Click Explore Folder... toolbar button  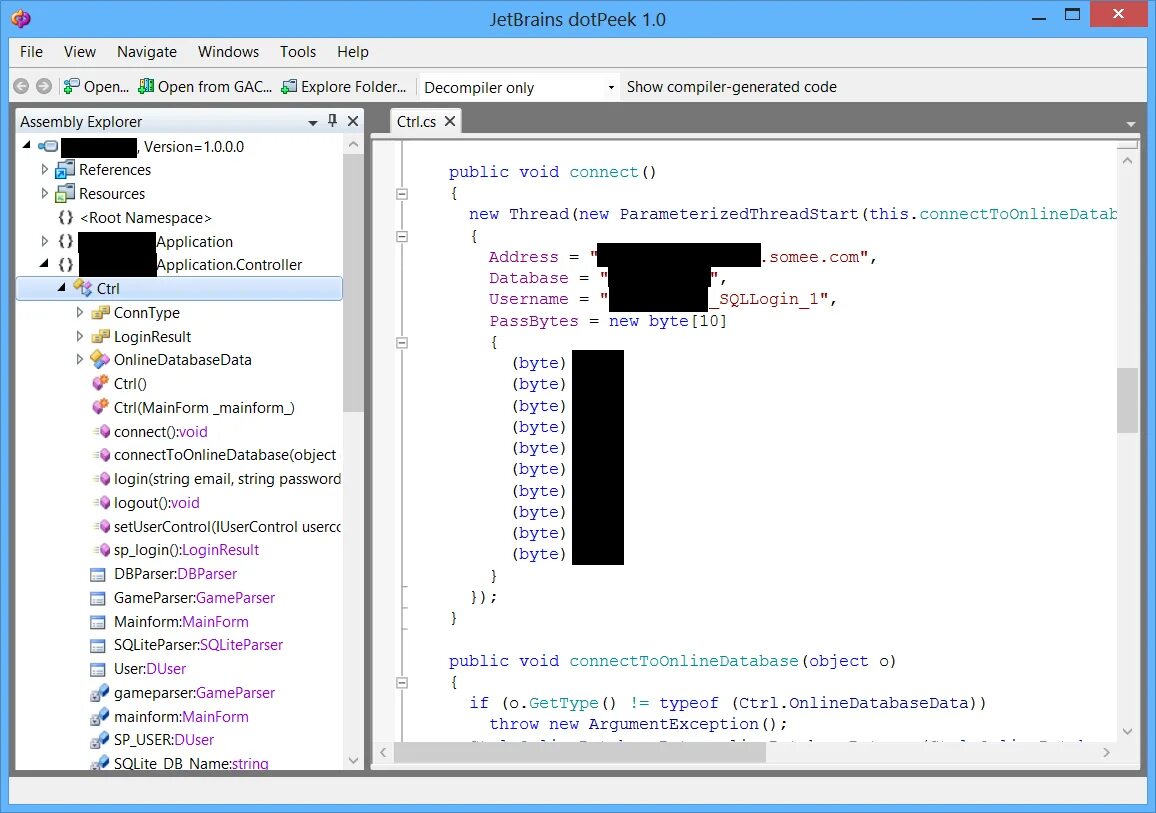click(344, 87)
